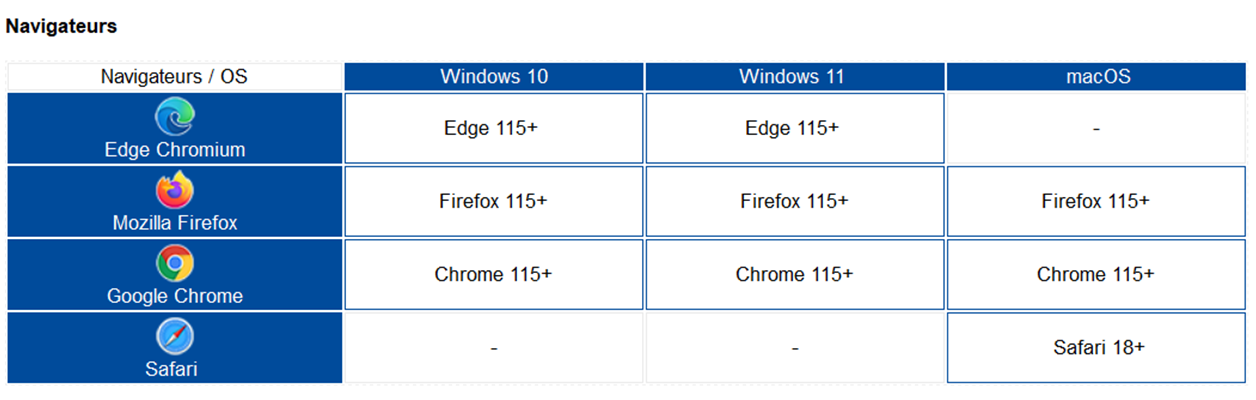
Task: Click the Google Chrome row label
Action: (175, 296)
